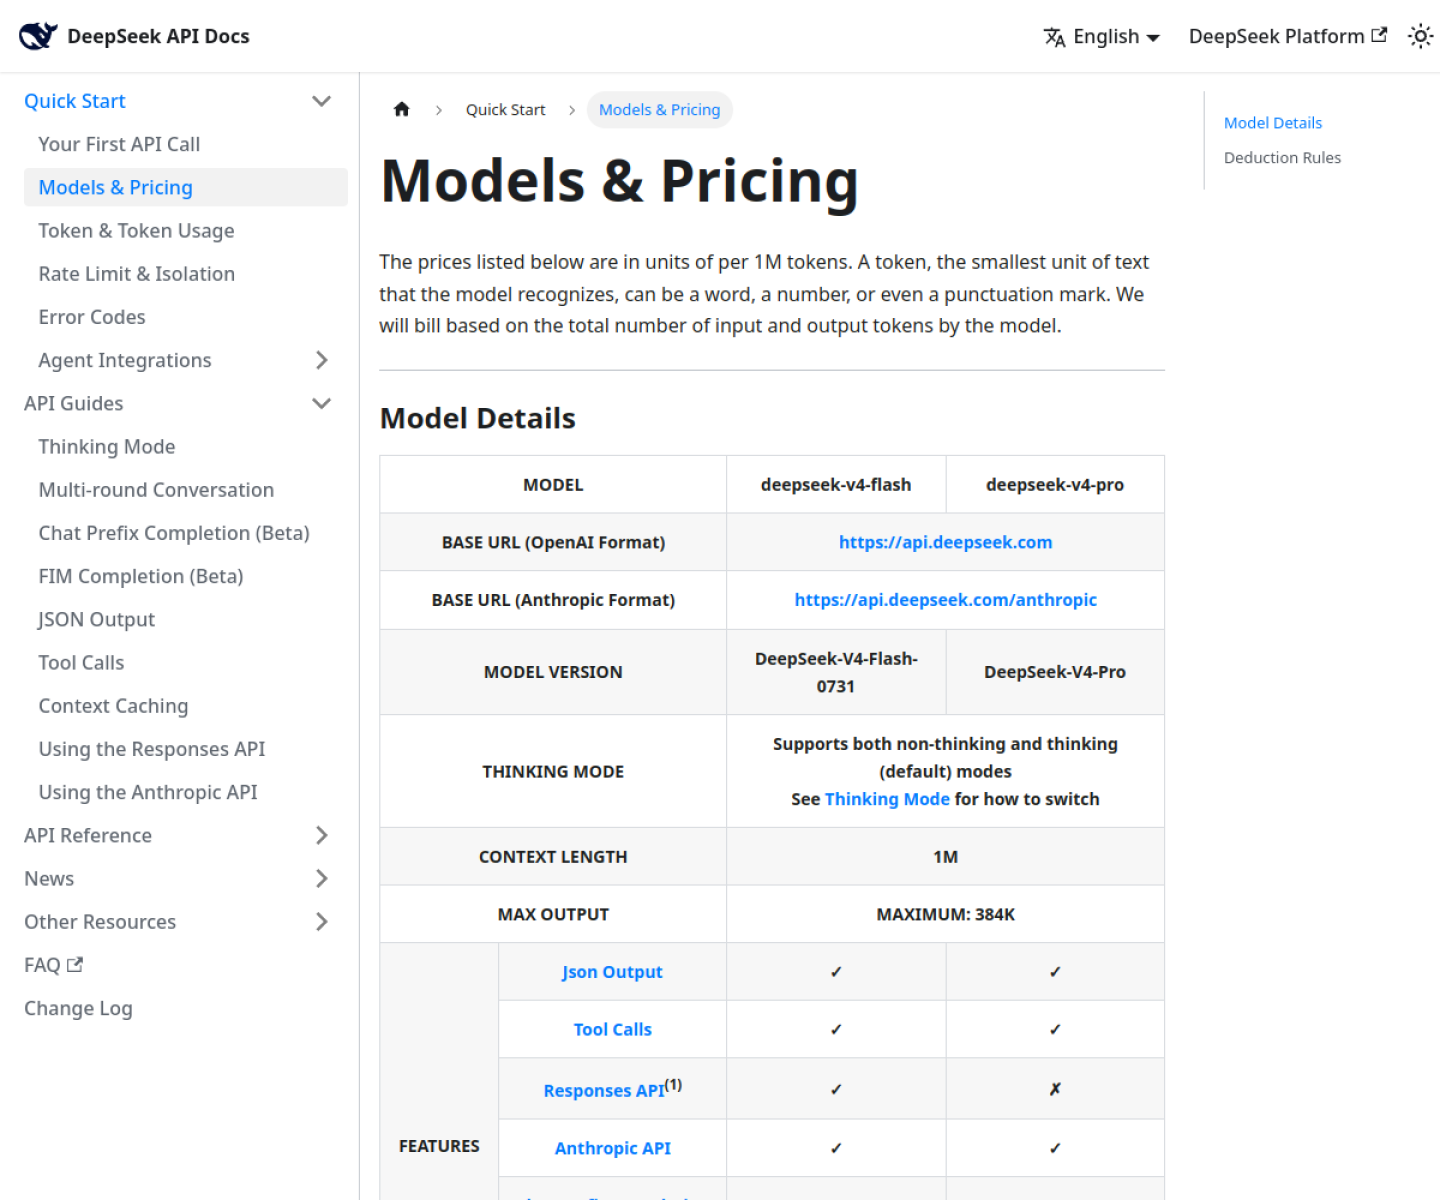
Task: Toggle the light/dark theme sun icon
Action: (1420, 36)
